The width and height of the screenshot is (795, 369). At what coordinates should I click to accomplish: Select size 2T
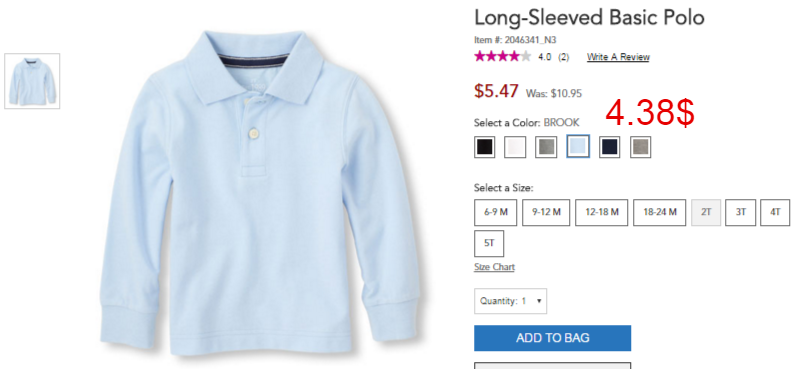(x=706, y=212)
